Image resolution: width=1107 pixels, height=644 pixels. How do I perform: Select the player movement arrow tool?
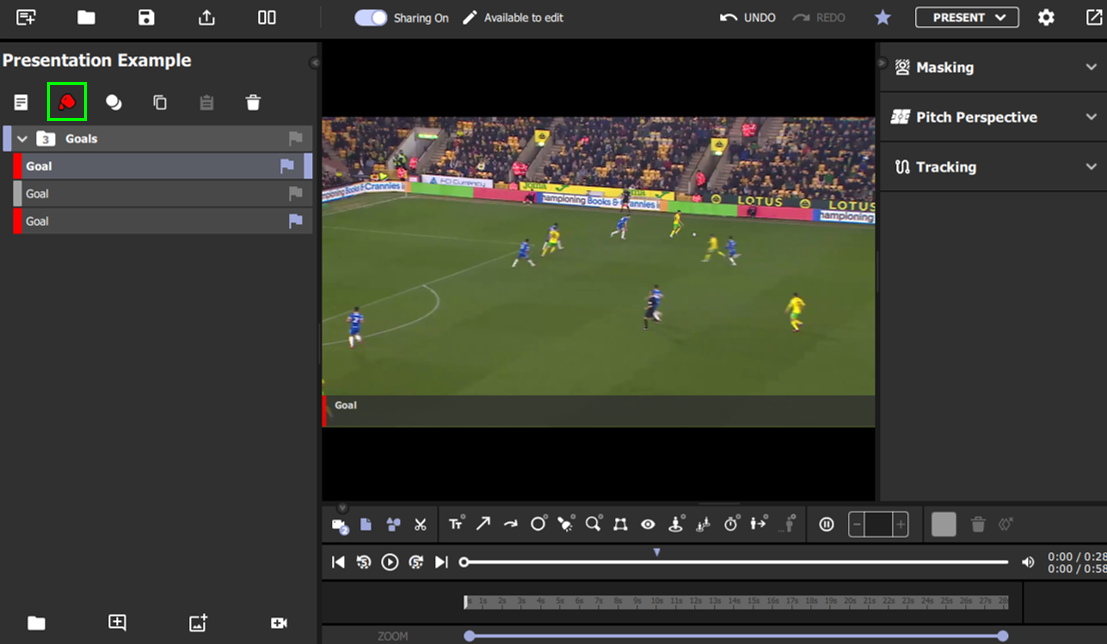tap(759, 523)
